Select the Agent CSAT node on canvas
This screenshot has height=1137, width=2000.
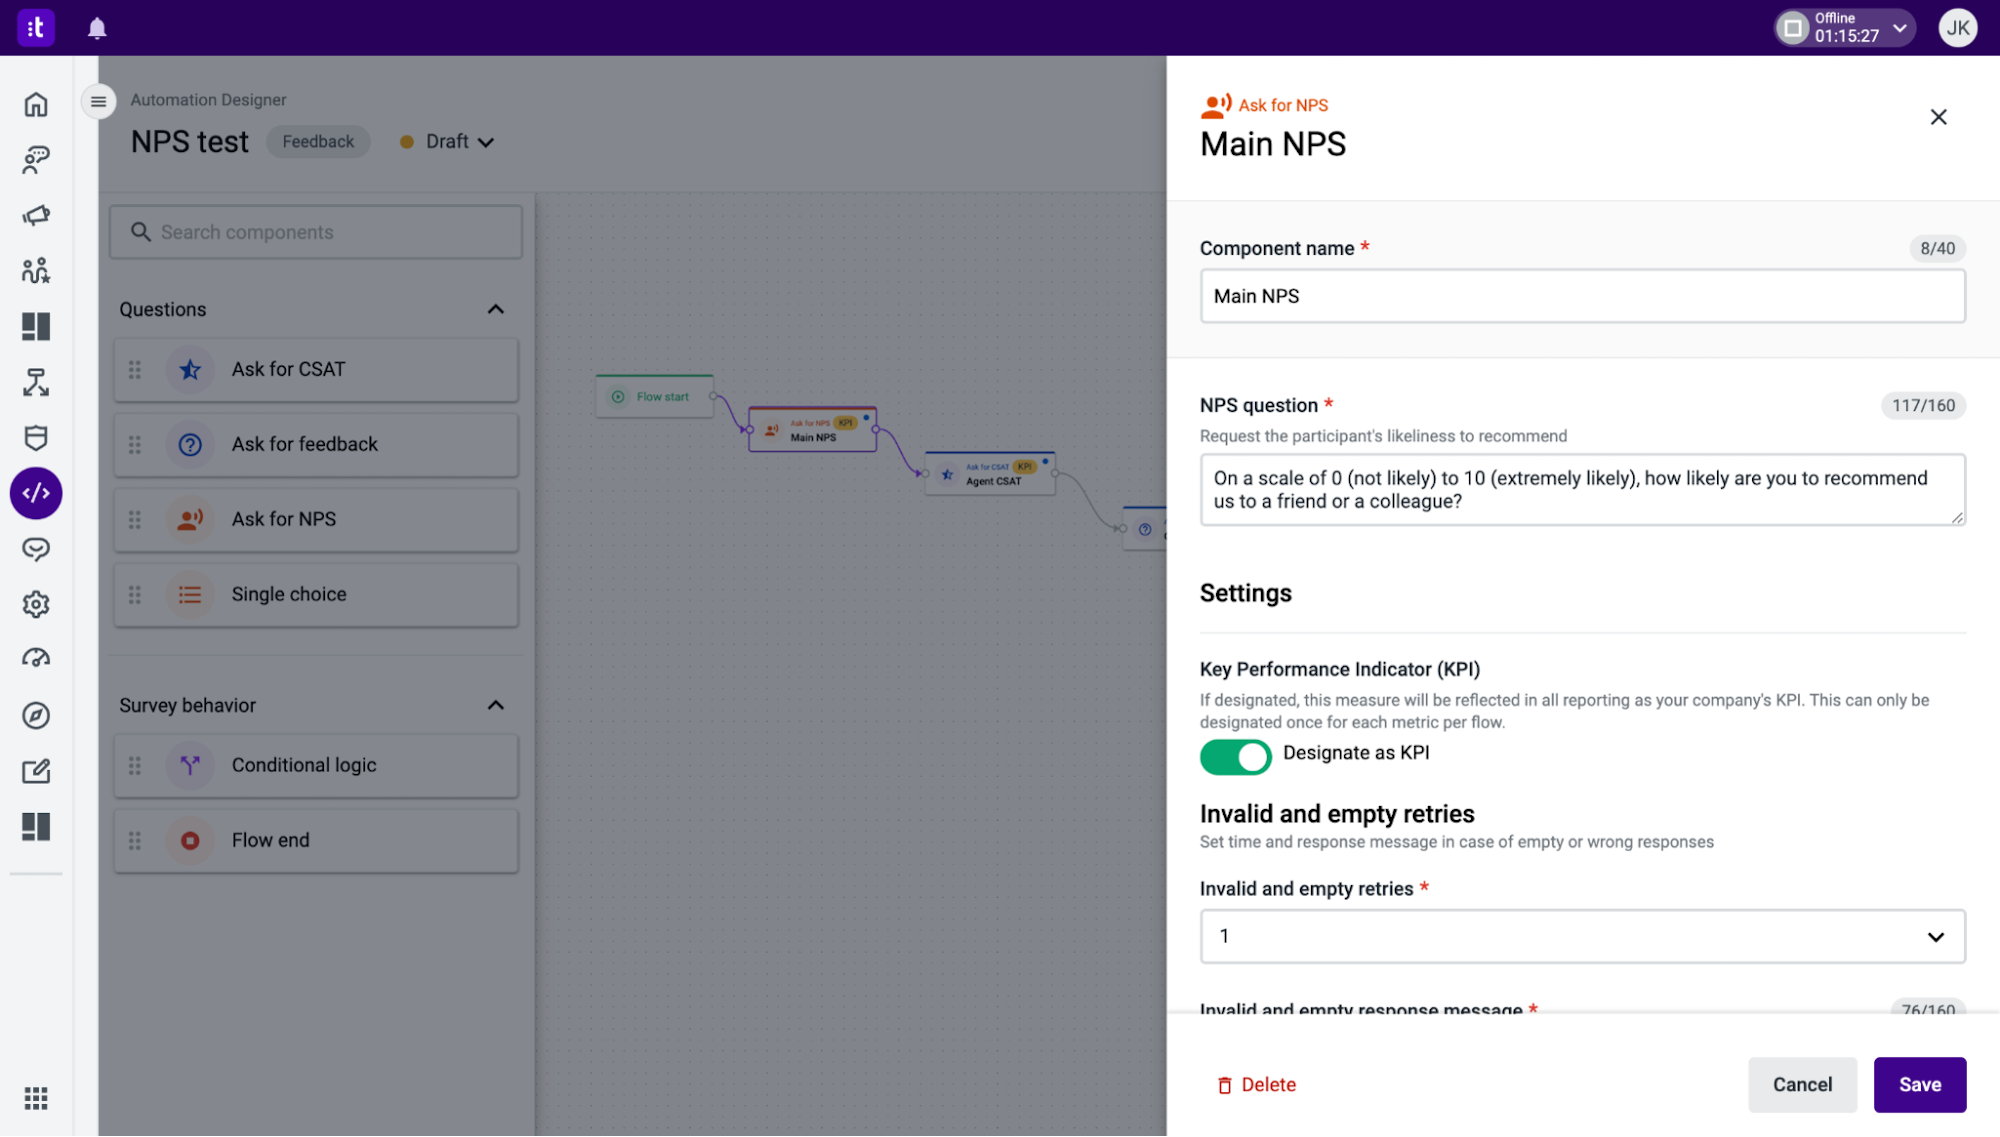coord(990,474)
